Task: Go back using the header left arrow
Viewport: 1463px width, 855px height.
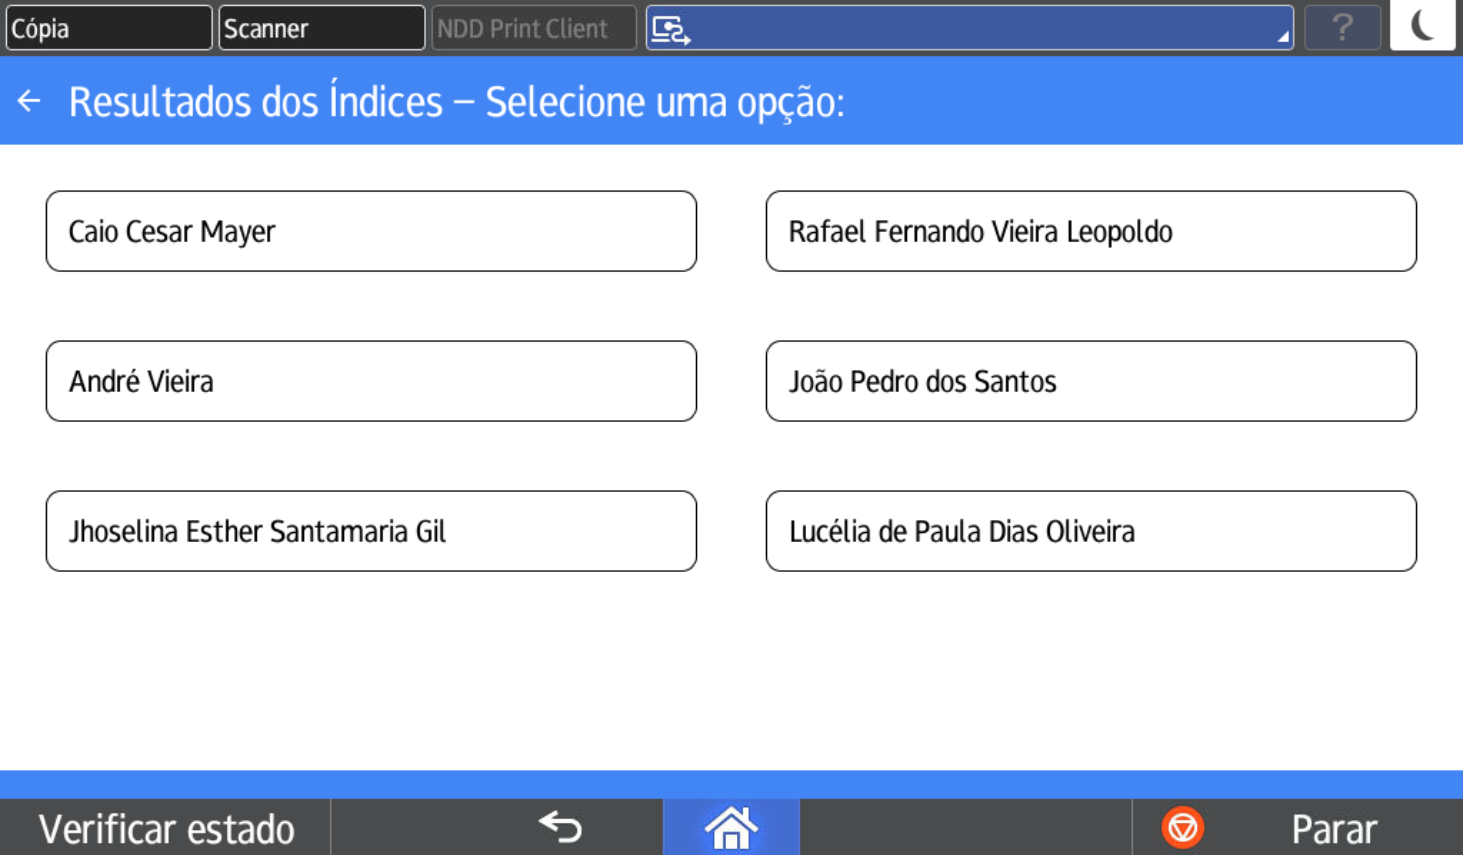Action: tap(29, 101)
